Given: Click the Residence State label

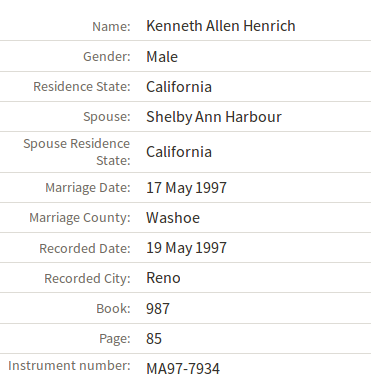Looking at the screenshot, I should pos(82,87).
